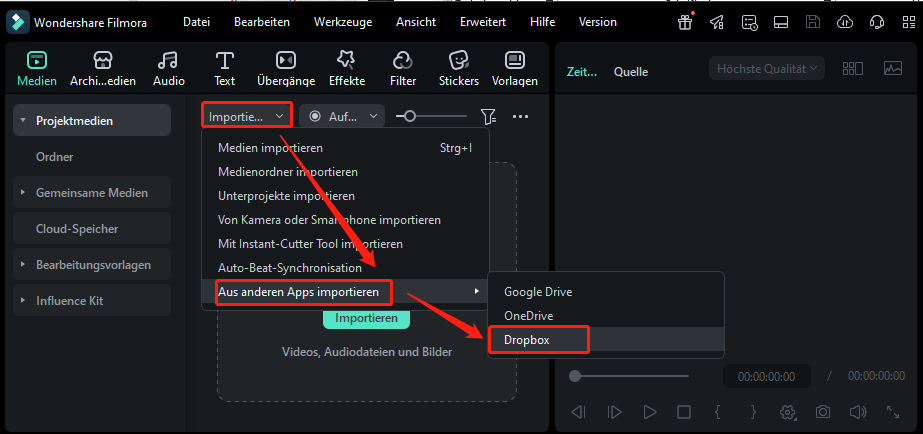The width and height of the screenshot is (923, 434).
Task: Open preview settings gear icon
Action: 788,412
